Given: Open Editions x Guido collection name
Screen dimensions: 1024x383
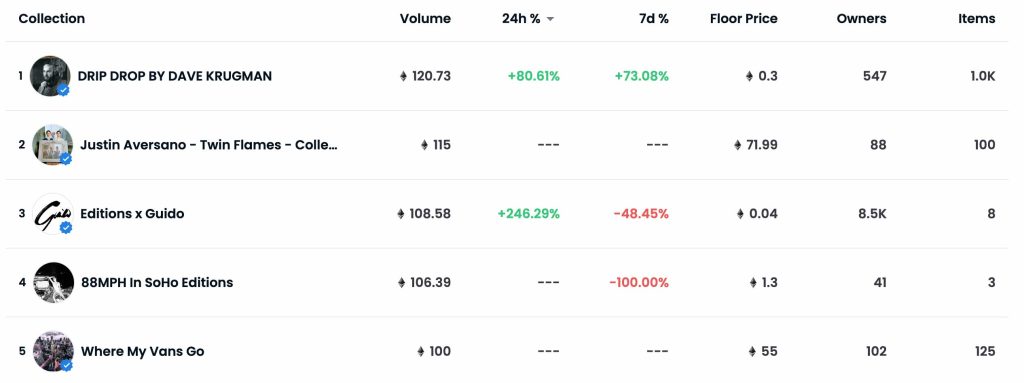Looking at the screenshot, I should click(132, 214).
